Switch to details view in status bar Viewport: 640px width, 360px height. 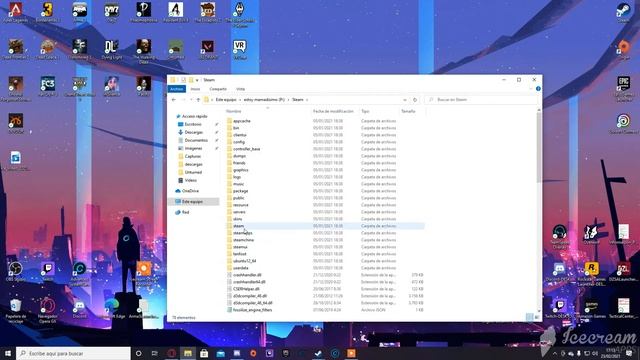(529, 317)
